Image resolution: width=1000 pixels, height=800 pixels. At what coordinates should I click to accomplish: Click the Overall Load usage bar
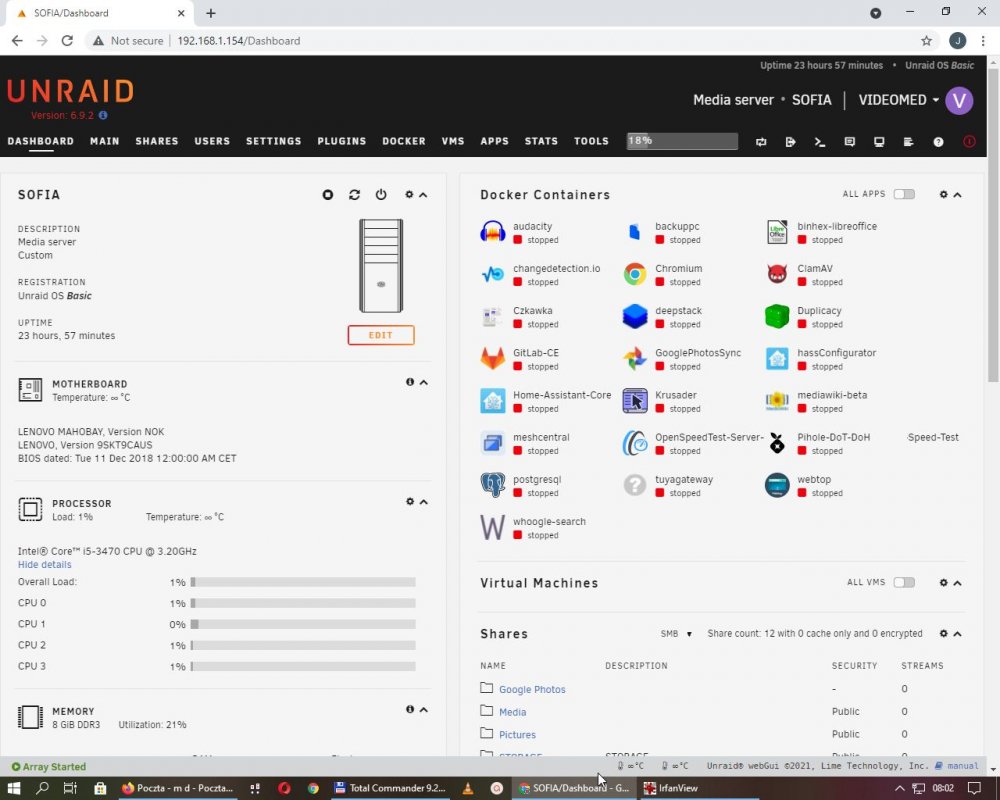tap(303, 582)
